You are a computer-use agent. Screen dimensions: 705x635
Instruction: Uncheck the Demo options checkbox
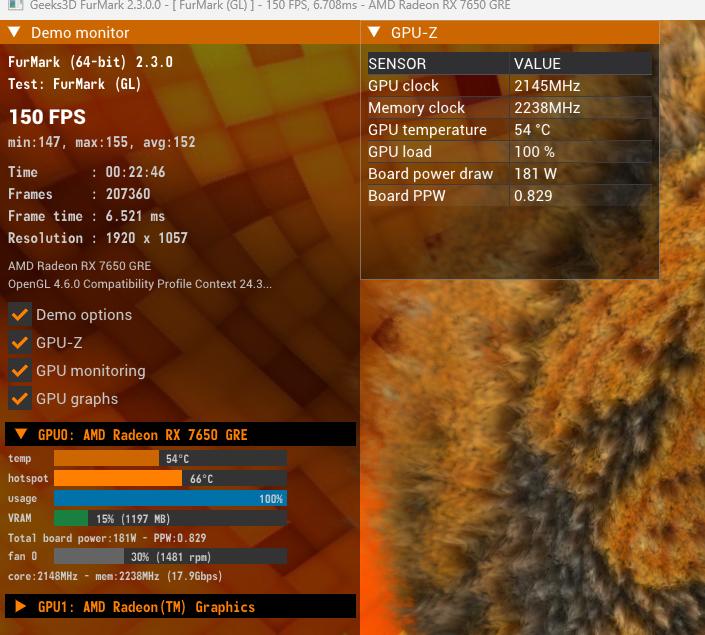point(20,314)
